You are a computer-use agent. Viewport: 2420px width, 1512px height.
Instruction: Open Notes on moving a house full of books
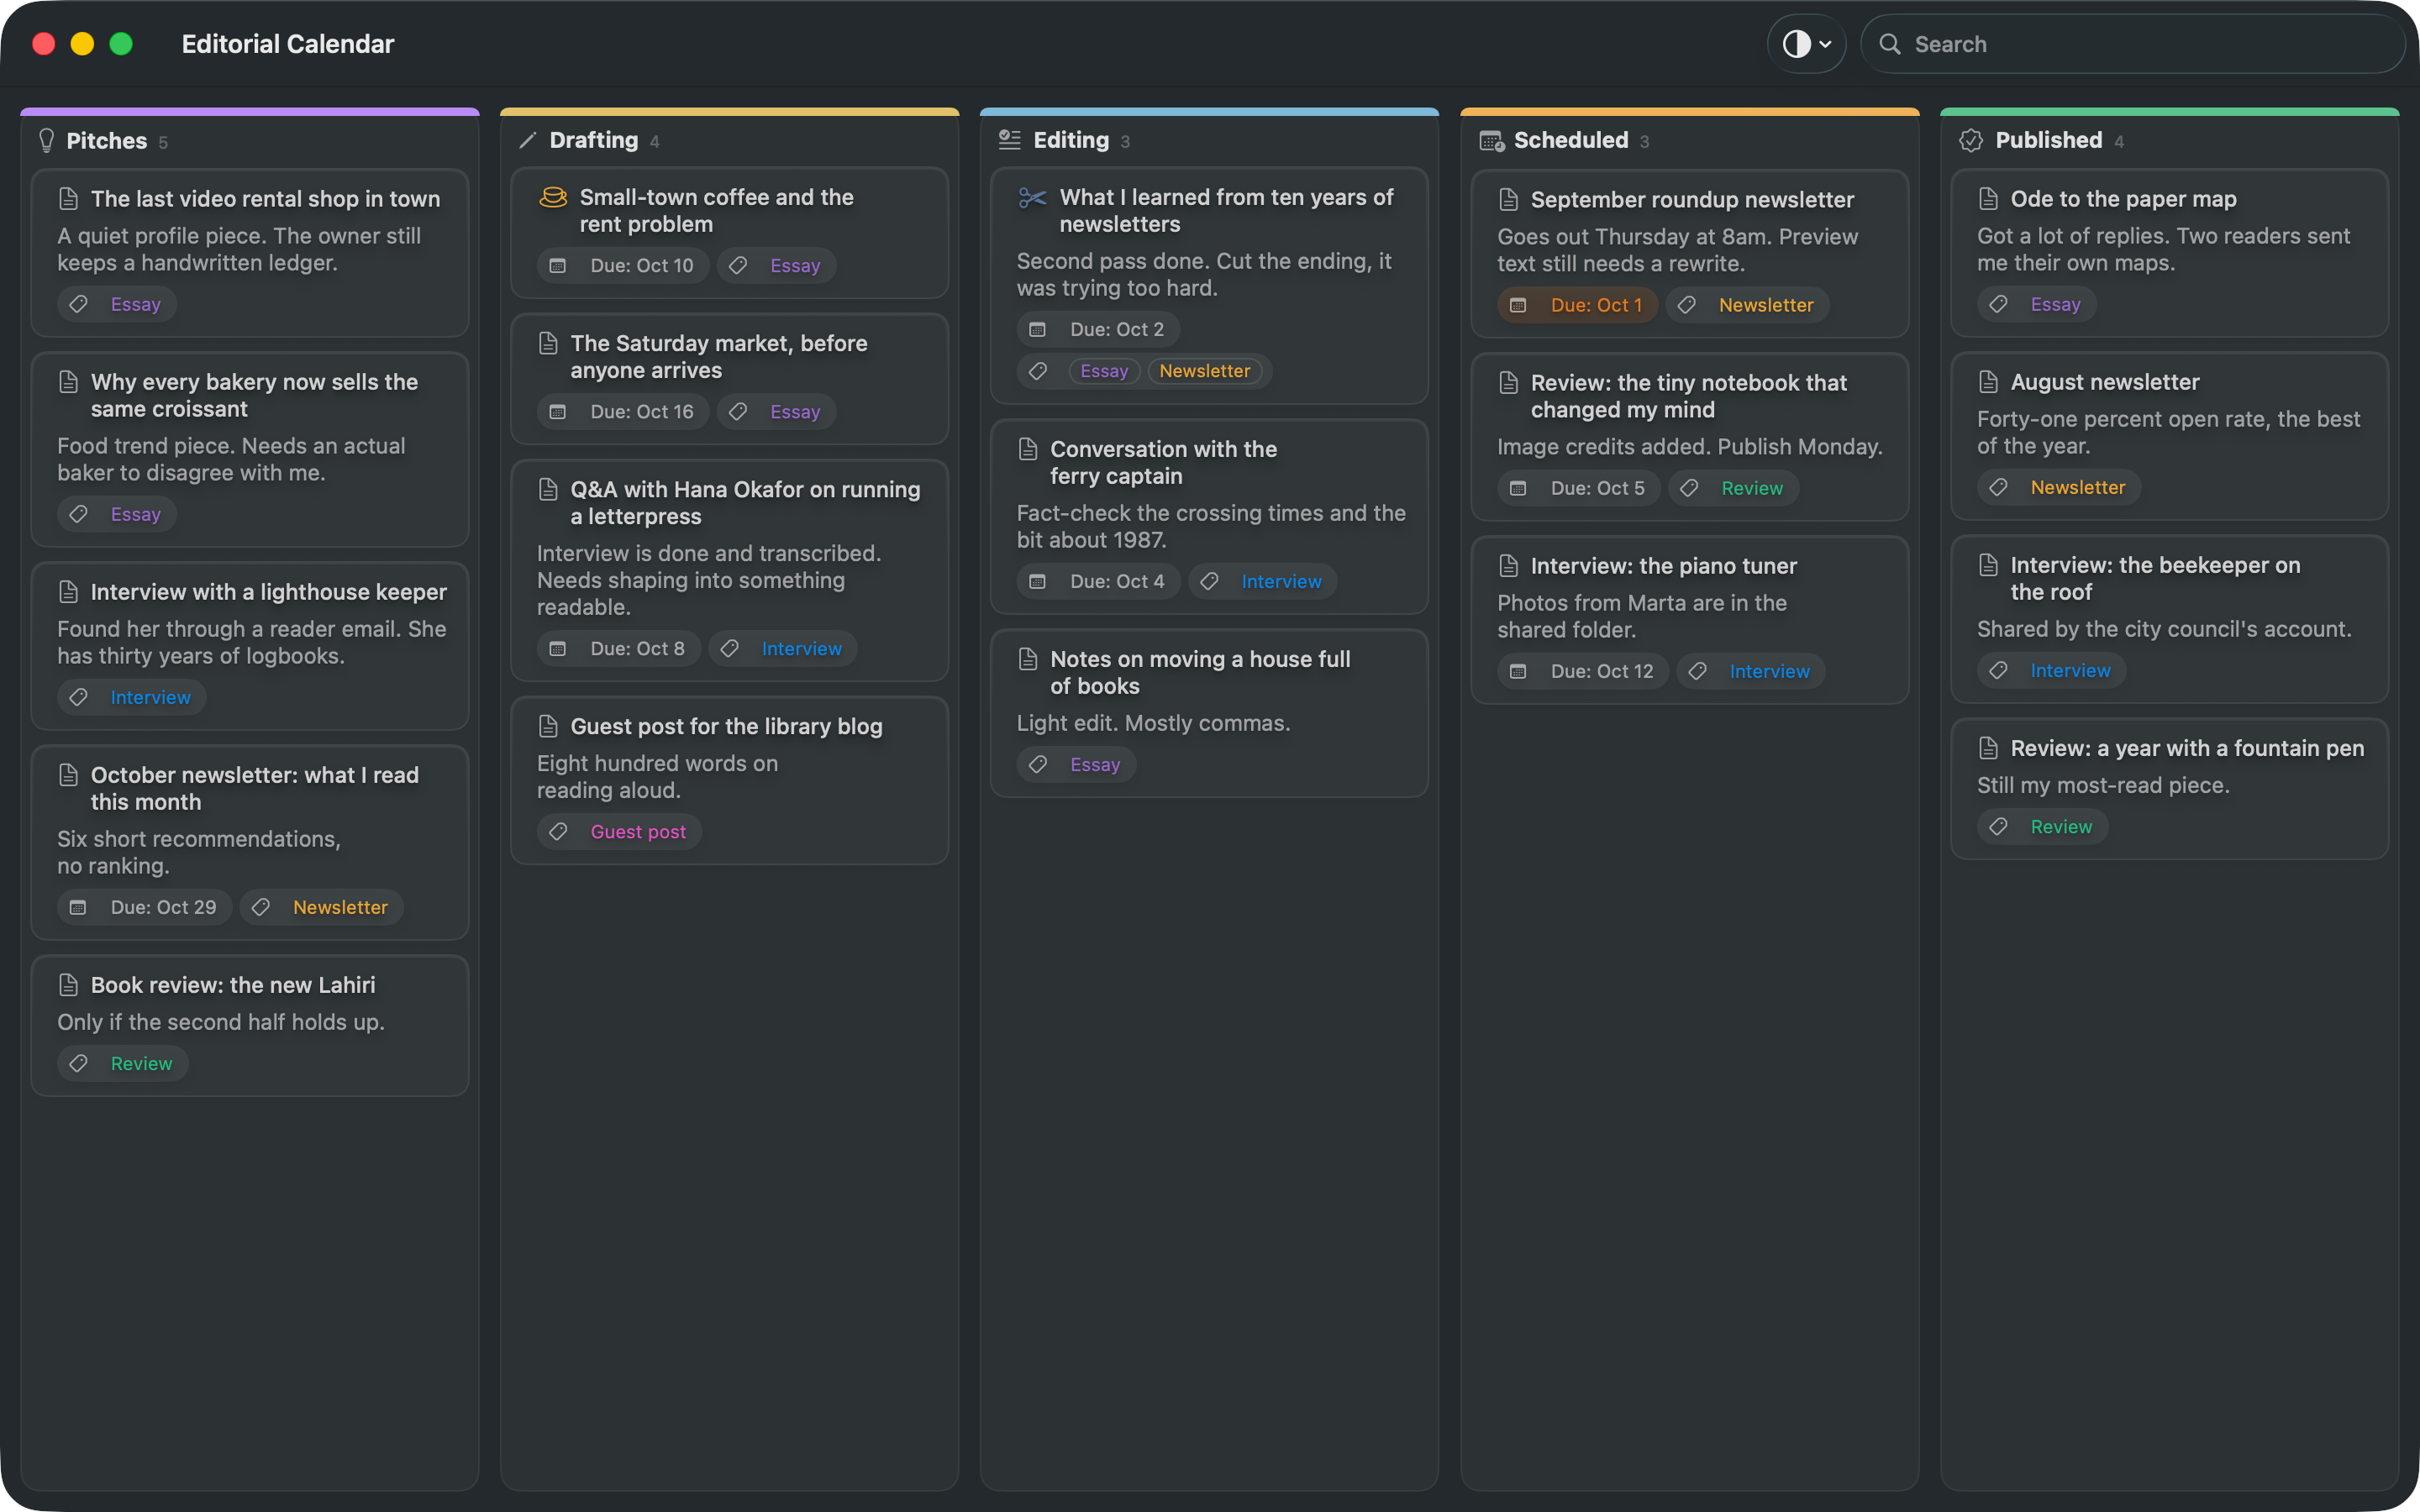(x=1210, y=713)
